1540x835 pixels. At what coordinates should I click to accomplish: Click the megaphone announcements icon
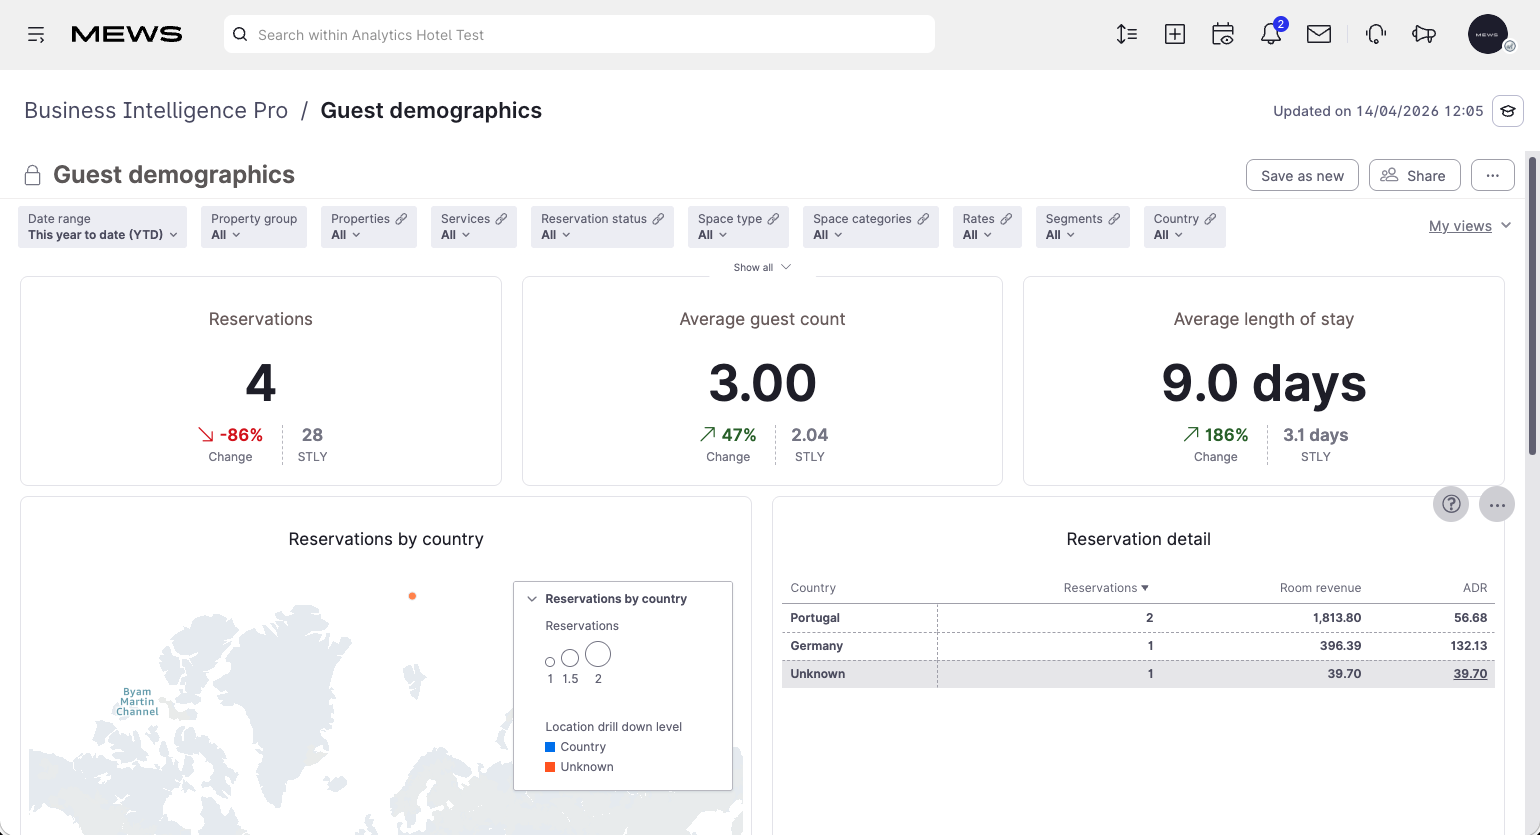click(1424, 34)
